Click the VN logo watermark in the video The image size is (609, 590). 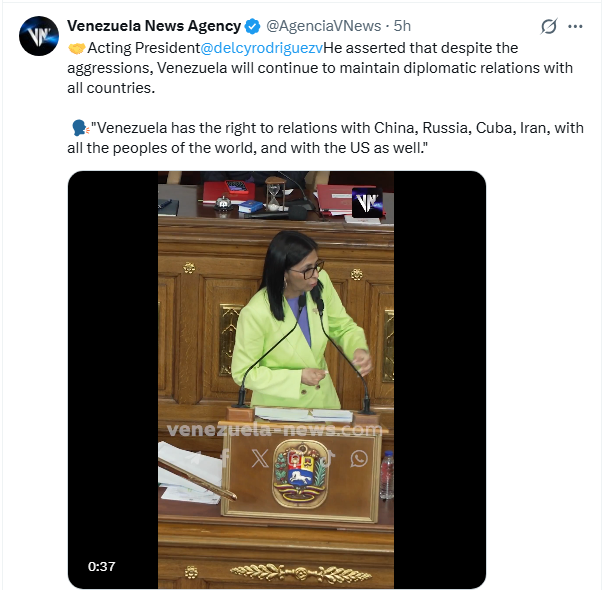pos(367,202)
